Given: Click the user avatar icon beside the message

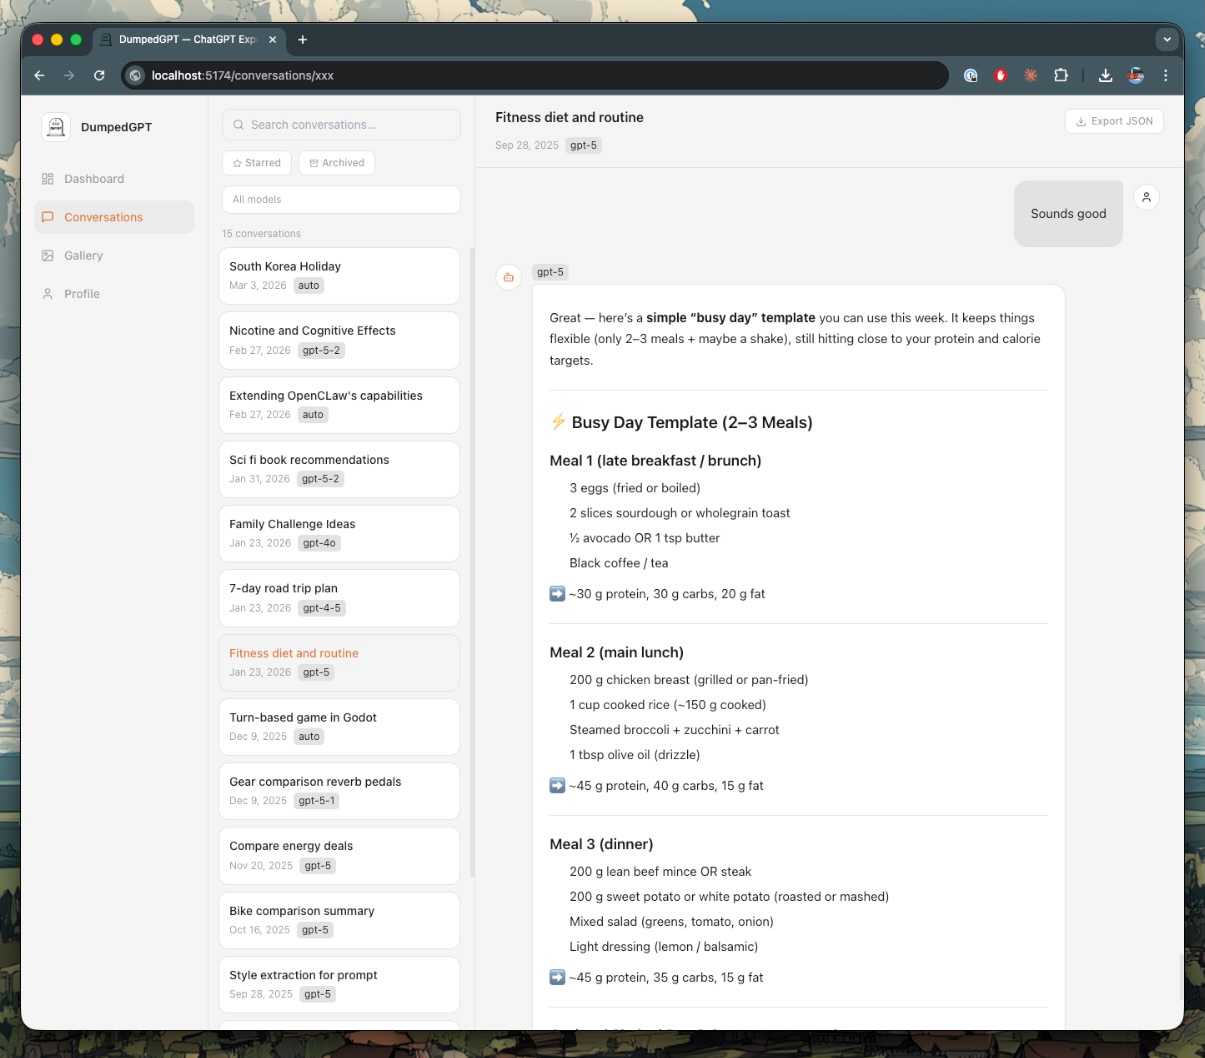Looking at the screenshot, I should pyautogui.click(x=1146, y=198).
